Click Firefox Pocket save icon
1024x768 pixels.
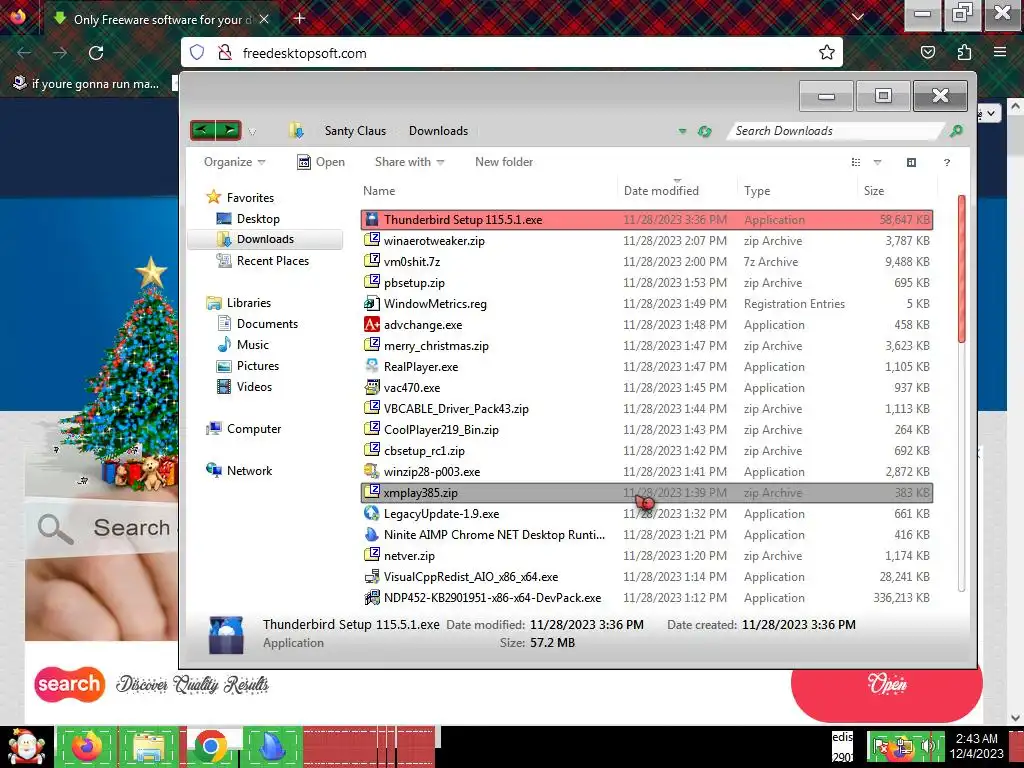coord(927,53)
